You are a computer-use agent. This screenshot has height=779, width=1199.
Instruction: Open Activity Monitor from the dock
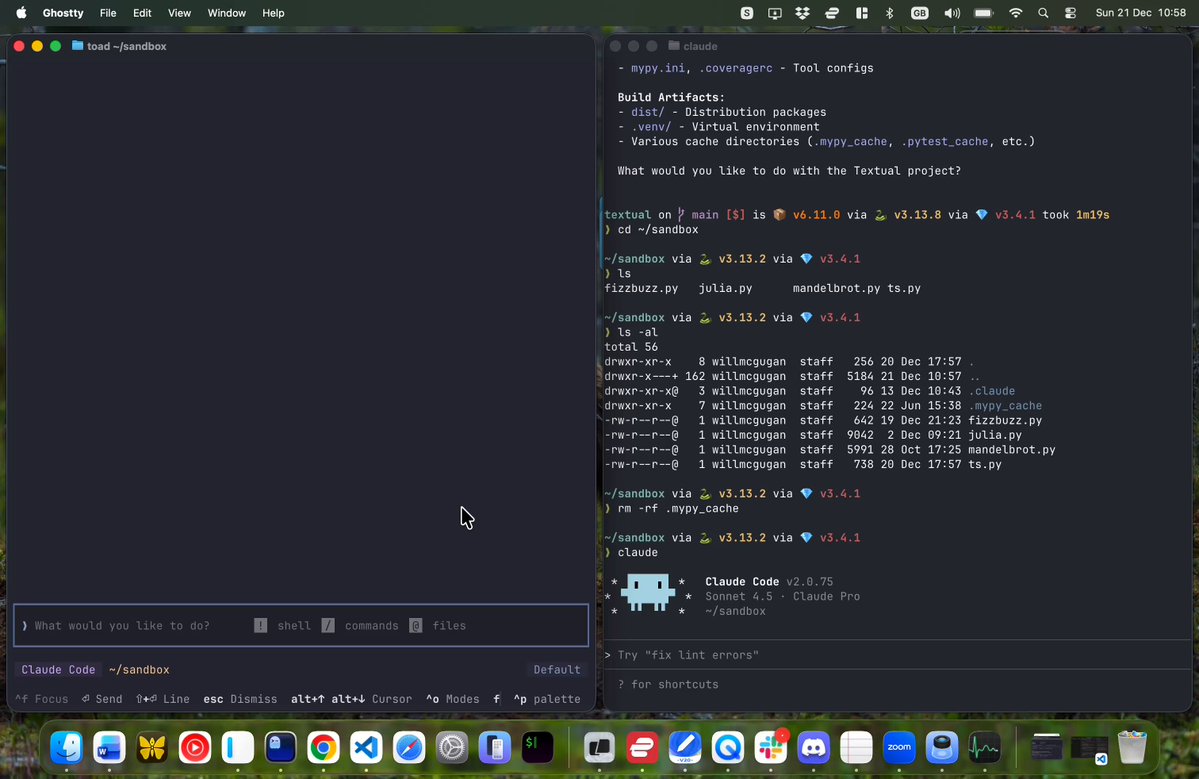[985, 747]
